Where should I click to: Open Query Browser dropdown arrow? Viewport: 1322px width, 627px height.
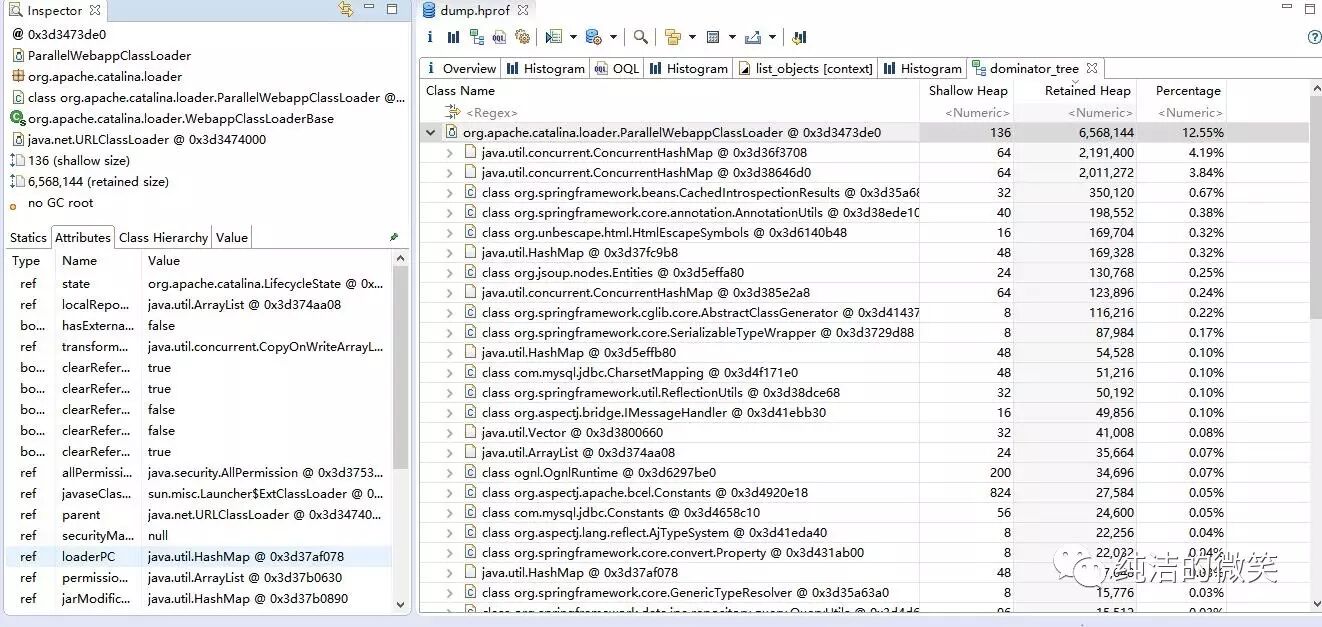point(613,38)
